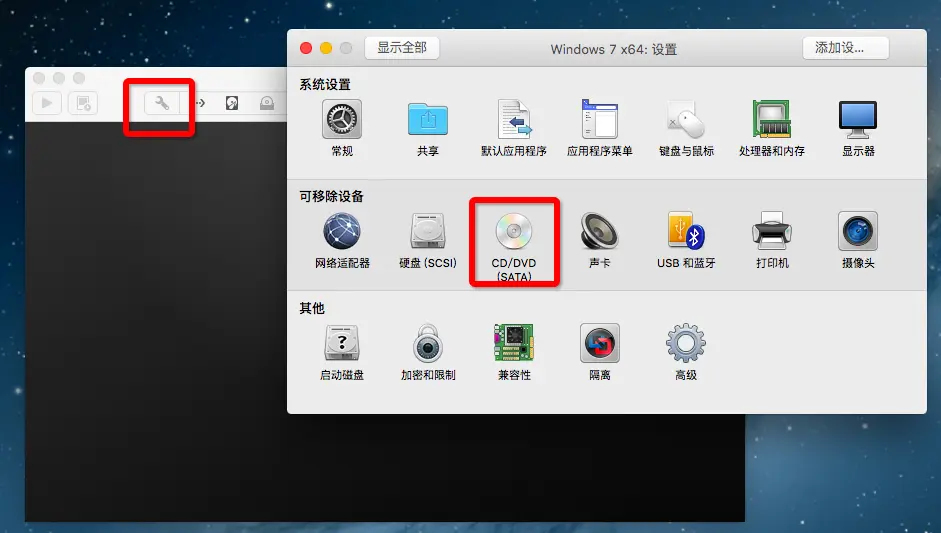
Task: Minimize the settings window with yellow button
Action: (x=326, y=48)
